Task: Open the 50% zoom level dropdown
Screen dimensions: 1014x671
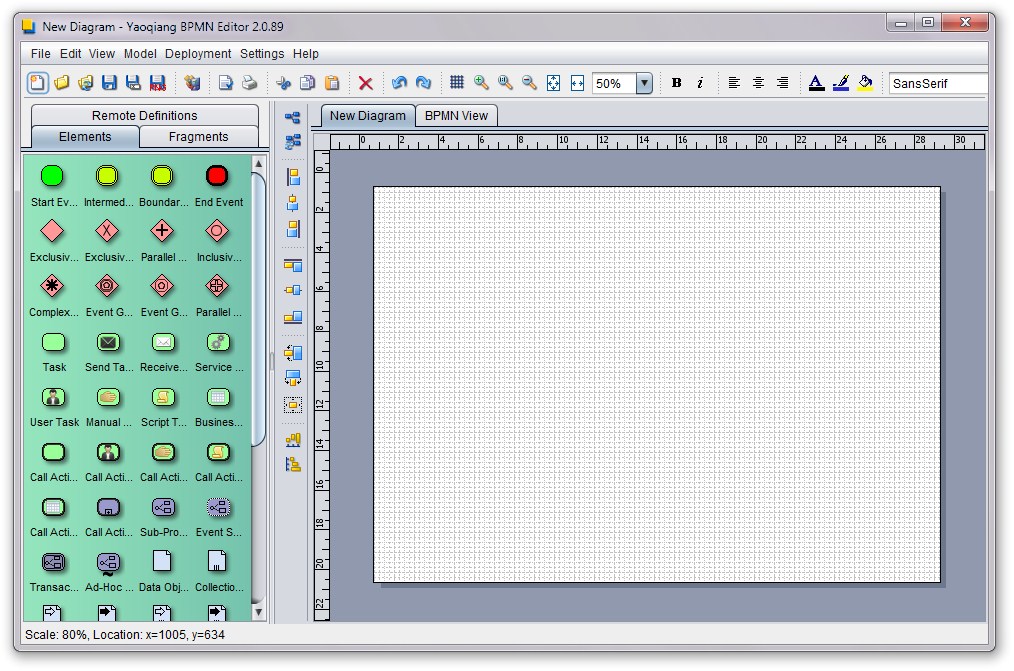Action: pyautogui.click(x=644, y=83)
